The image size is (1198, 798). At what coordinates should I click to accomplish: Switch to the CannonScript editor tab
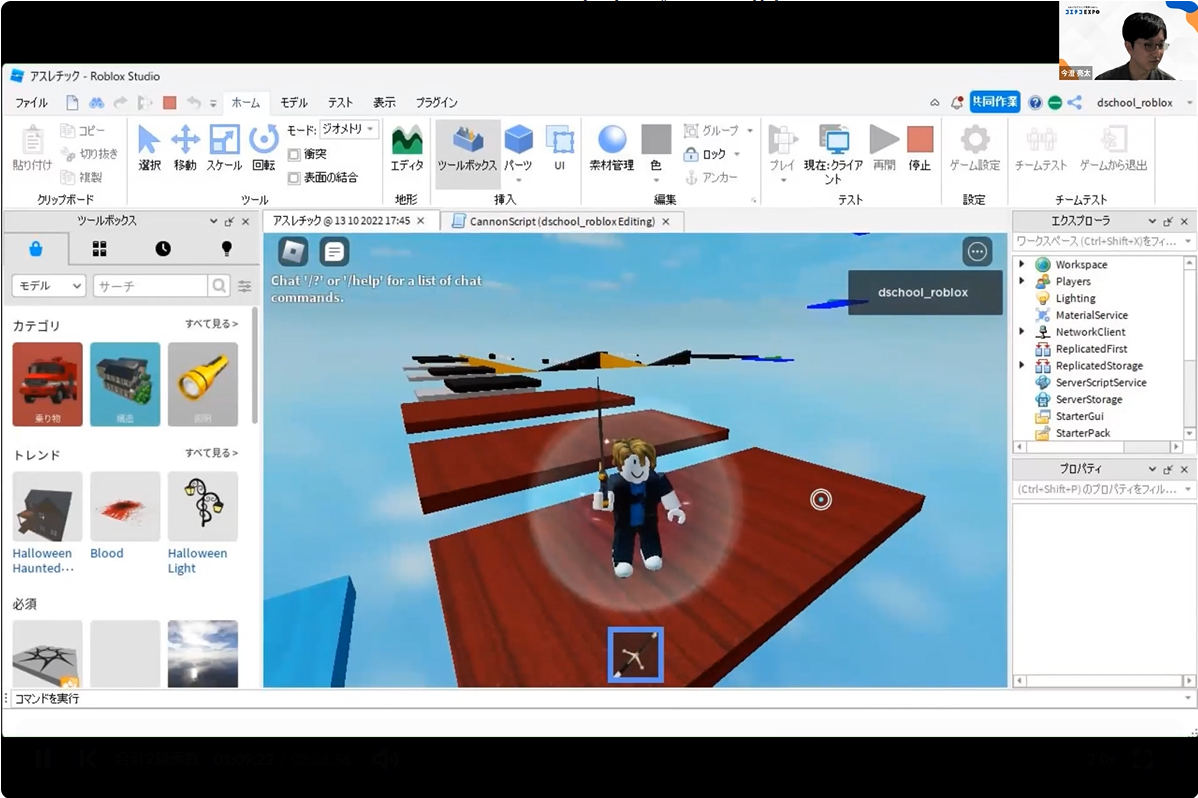(562, 222)
